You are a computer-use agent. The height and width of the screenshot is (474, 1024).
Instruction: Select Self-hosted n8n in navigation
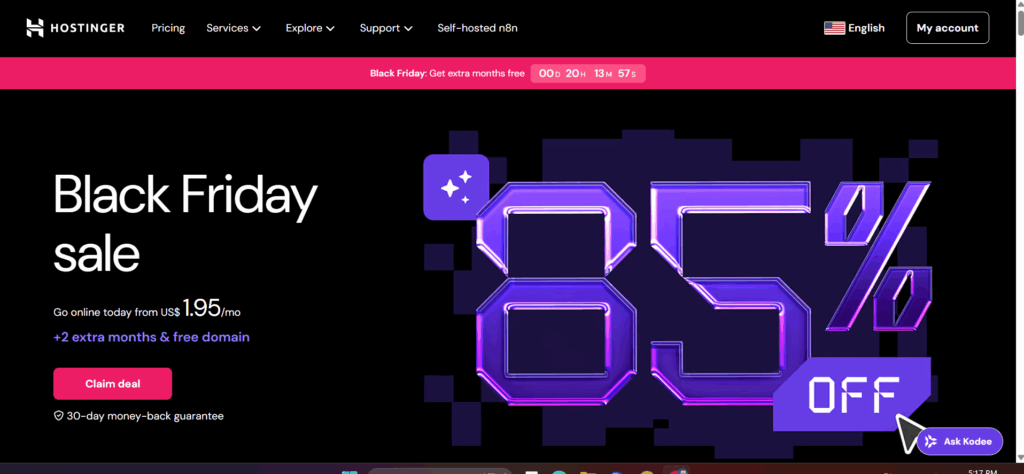477,28
